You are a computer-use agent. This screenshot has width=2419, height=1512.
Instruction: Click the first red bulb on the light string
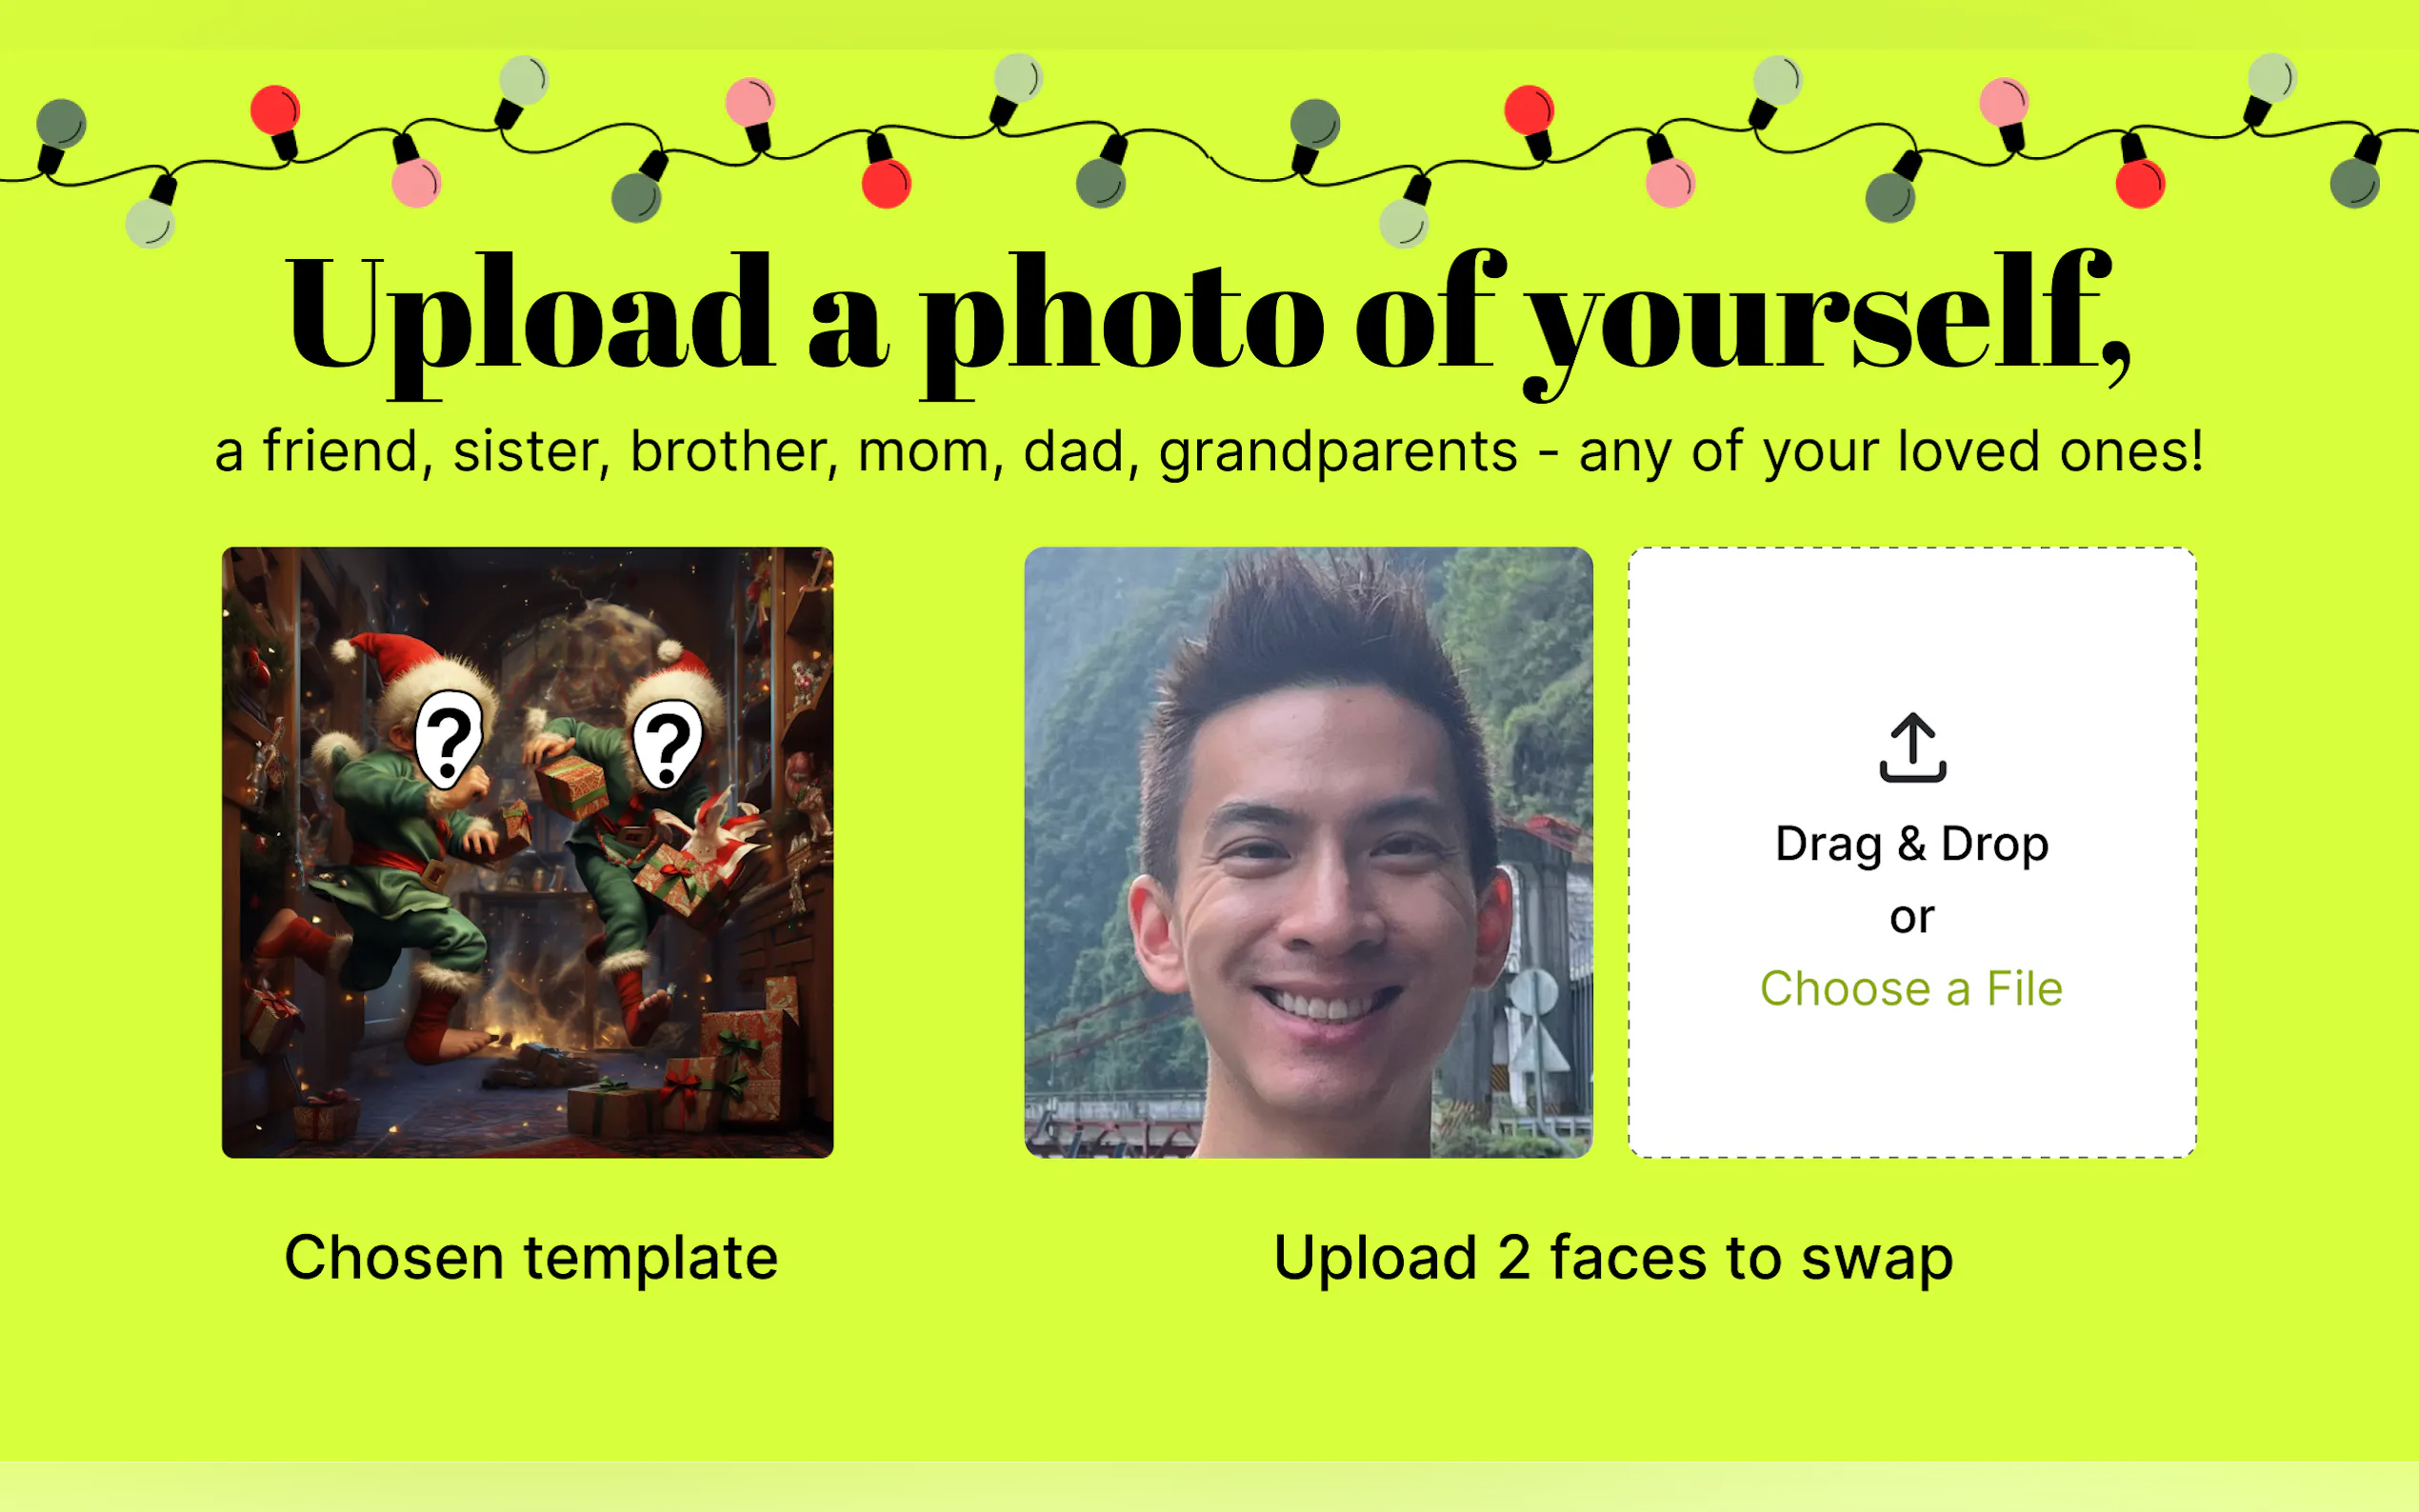[275, 112]
